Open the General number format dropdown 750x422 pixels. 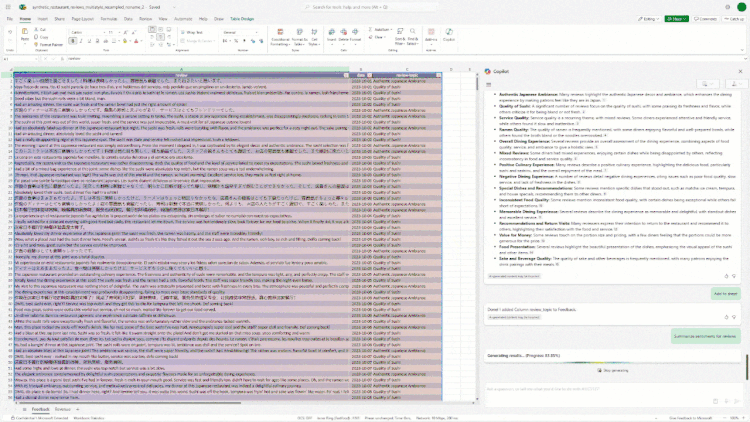pos(243,33)
